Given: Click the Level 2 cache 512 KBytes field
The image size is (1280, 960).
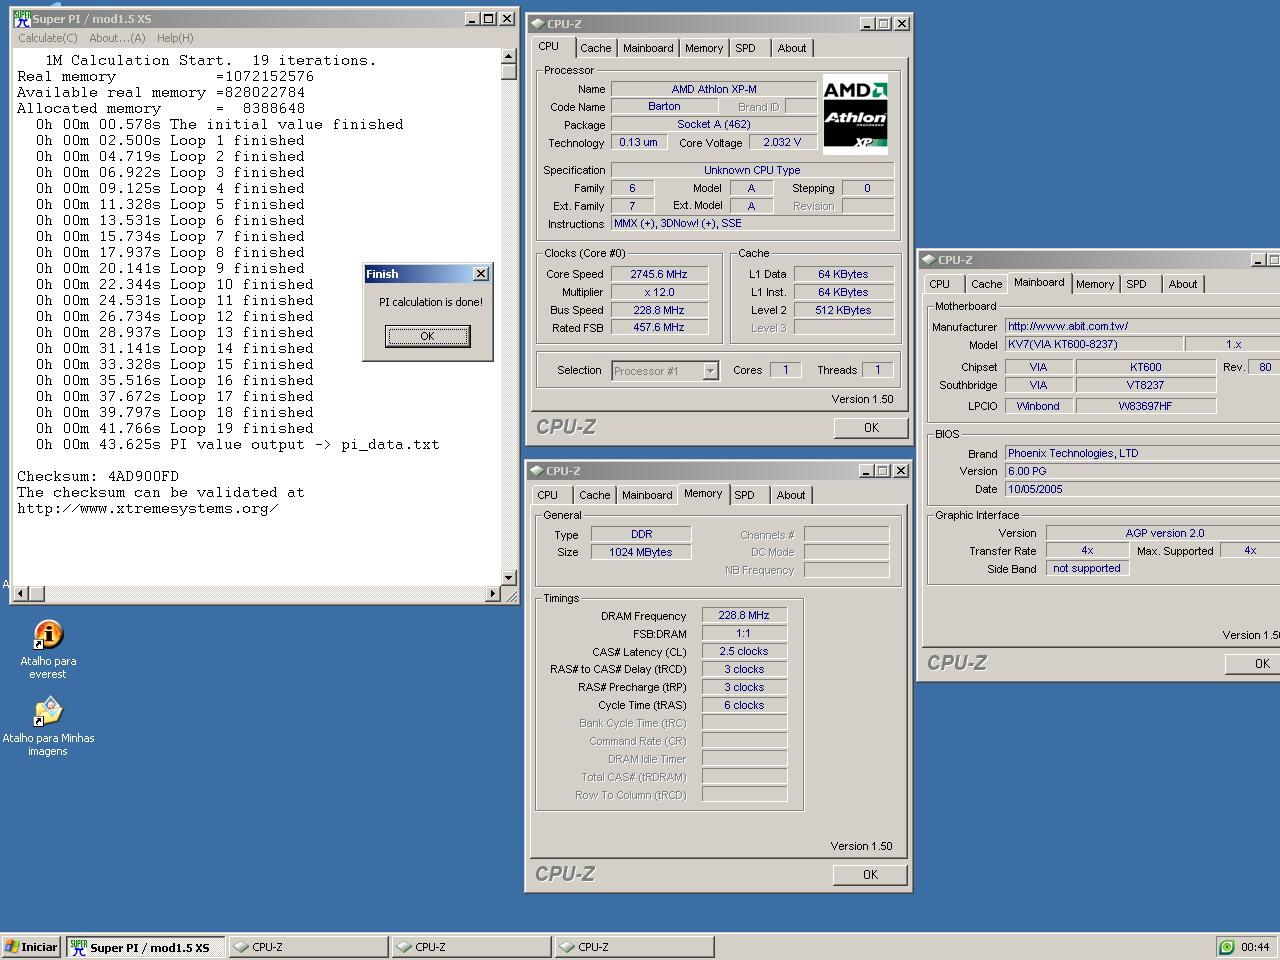Looking at the screenshot, I should click(843, 310).
